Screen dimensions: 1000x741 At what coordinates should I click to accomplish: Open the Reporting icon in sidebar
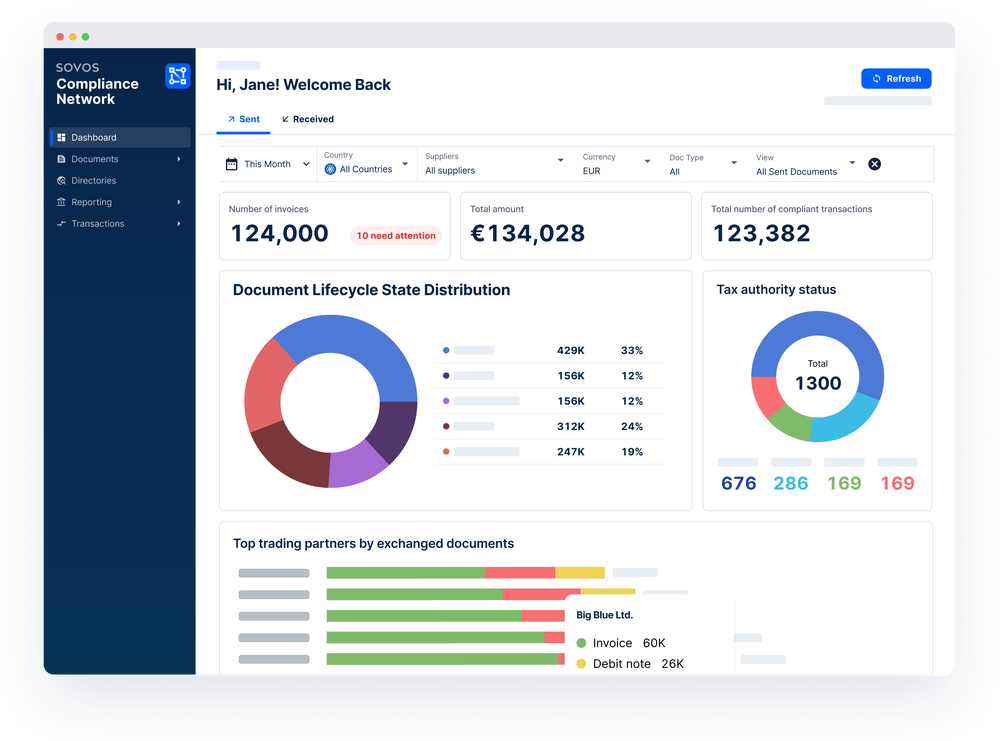tap(64, 202)
